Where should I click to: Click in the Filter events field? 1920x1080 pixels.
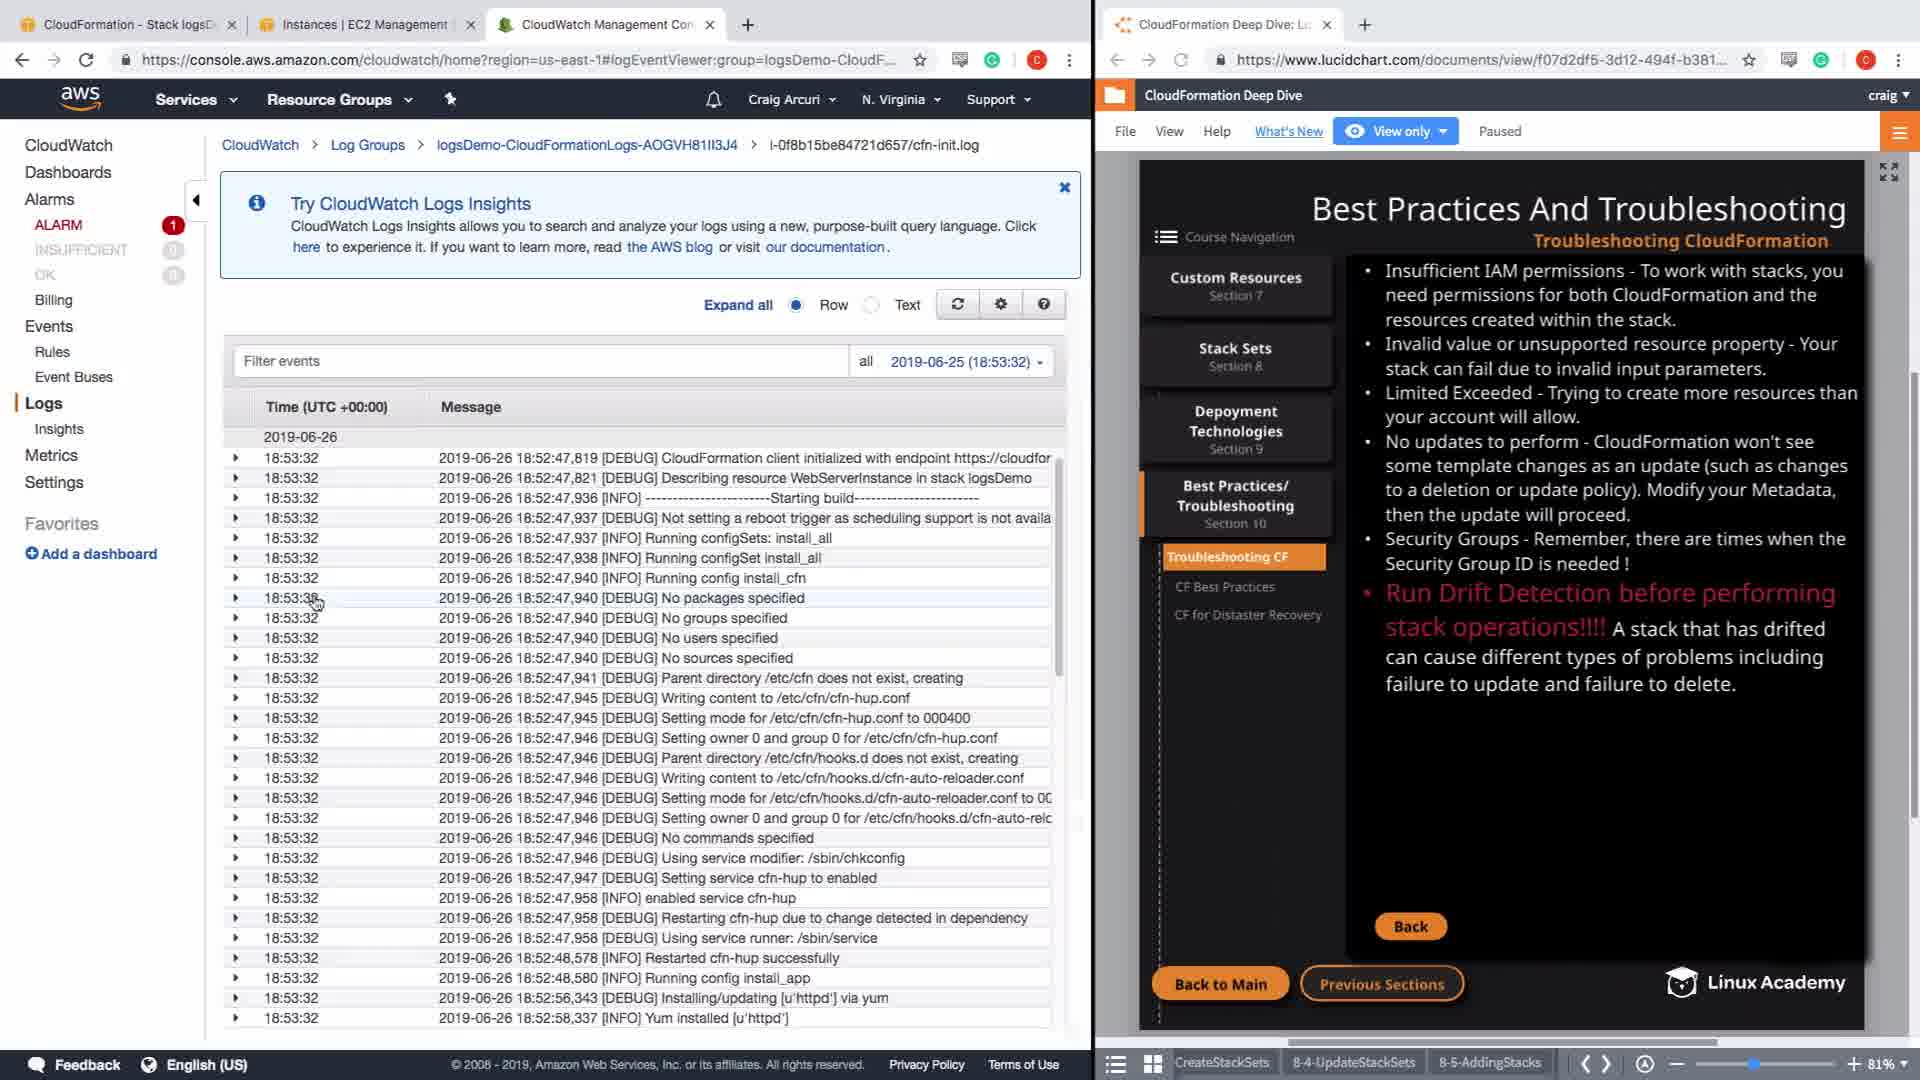pos(540,361)
